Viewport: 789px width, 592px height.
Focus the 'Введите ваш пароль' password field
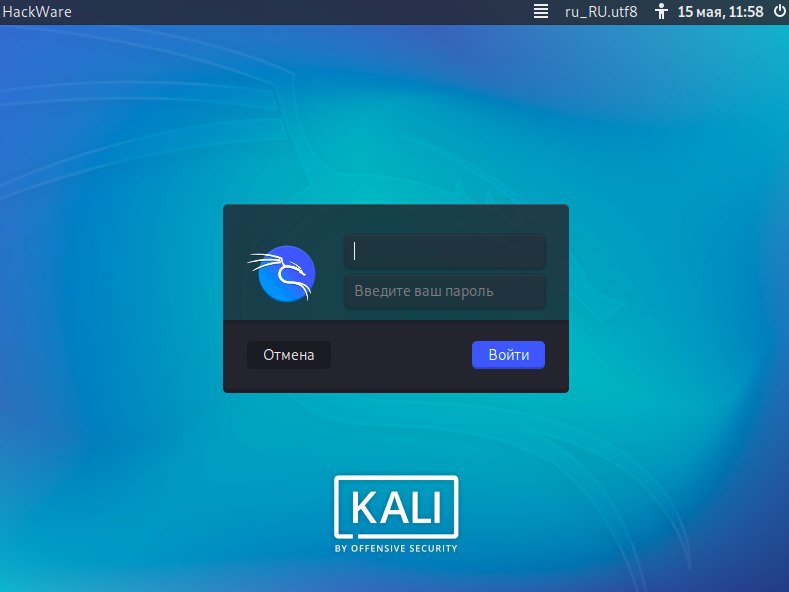tap(445, 291)
